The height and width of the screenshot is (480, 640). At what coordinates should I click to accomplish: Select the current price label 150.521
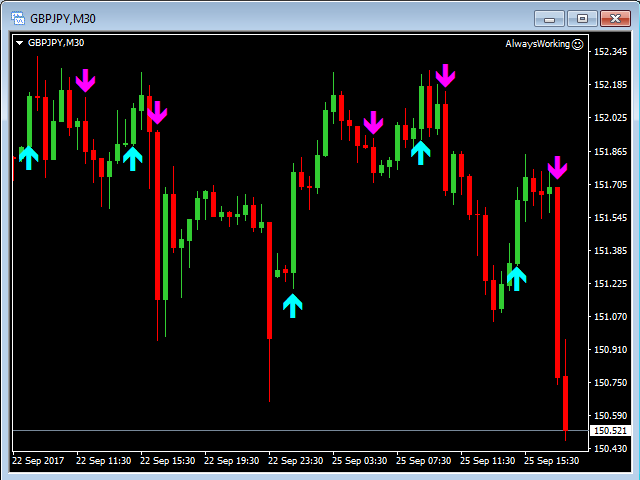pos(610,431)
